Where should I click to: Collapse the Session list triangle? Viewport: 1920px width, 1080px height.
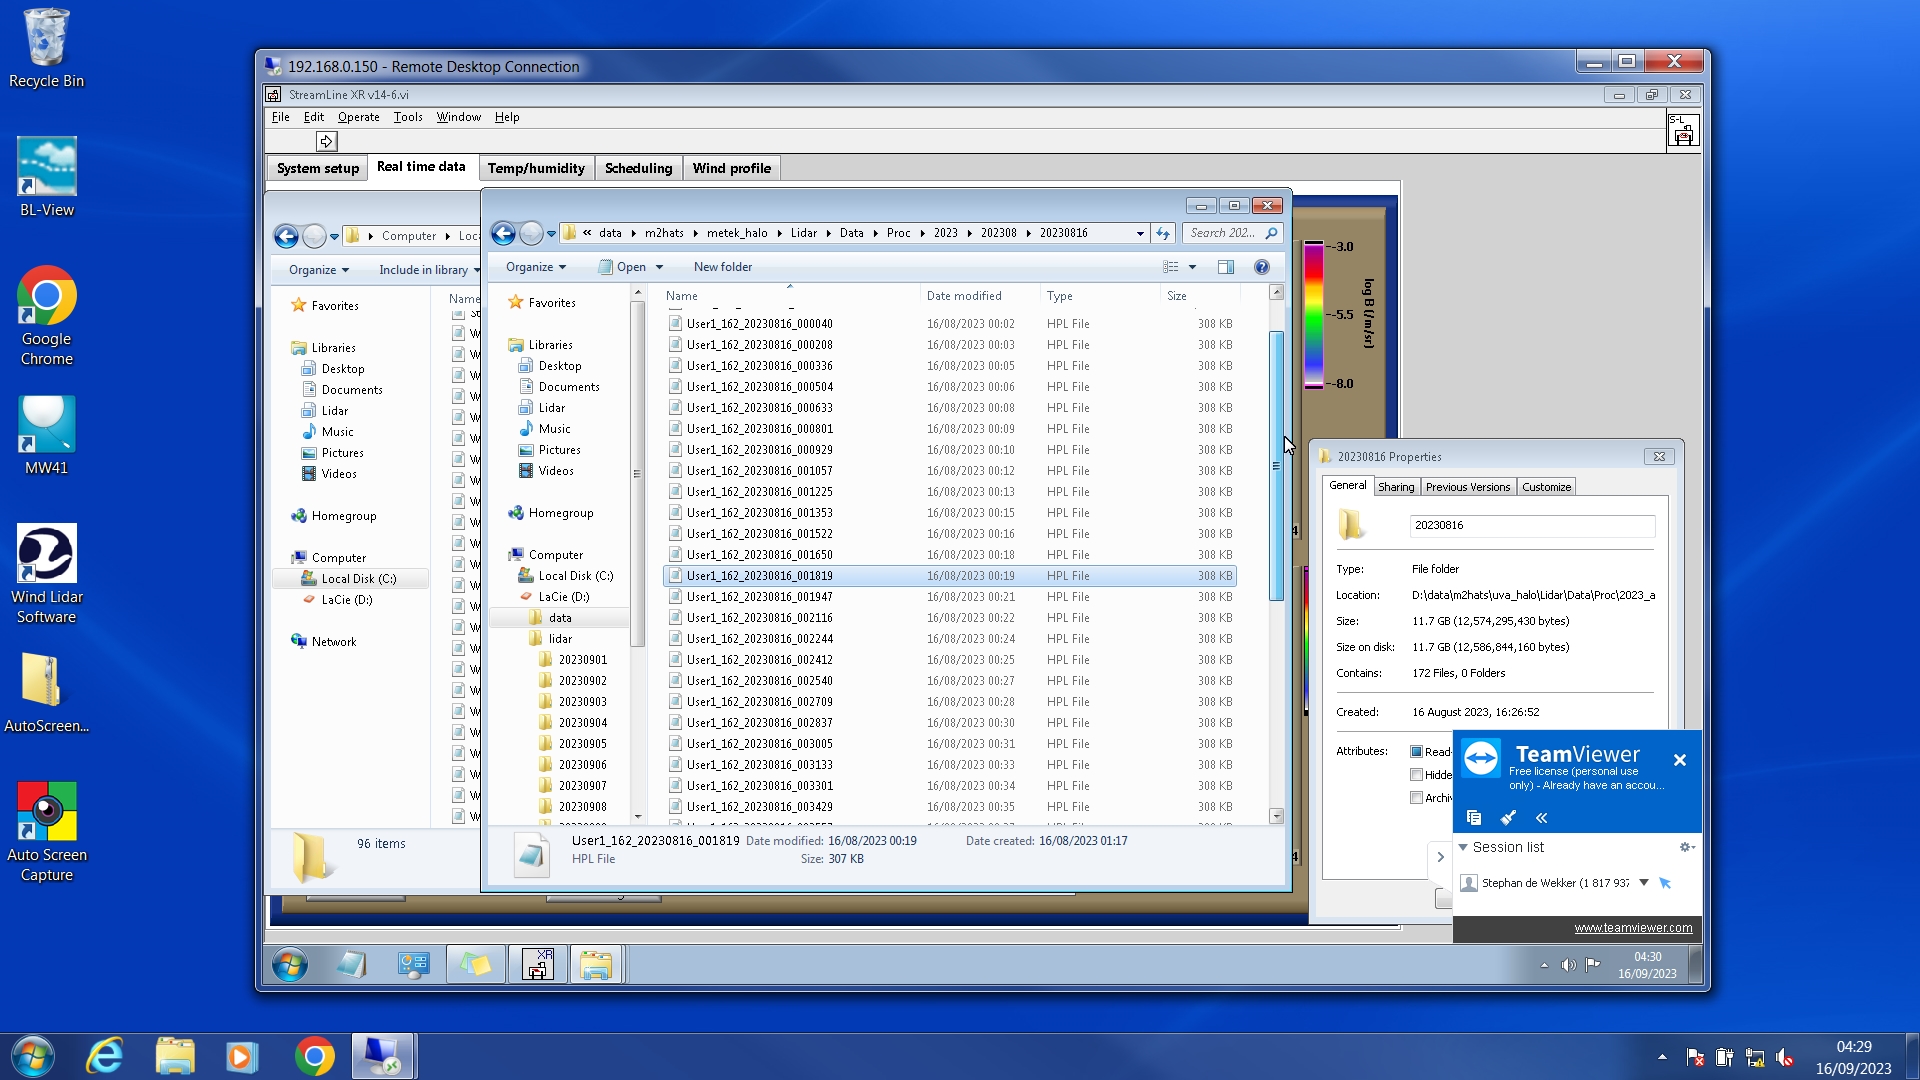[1463, 847]
